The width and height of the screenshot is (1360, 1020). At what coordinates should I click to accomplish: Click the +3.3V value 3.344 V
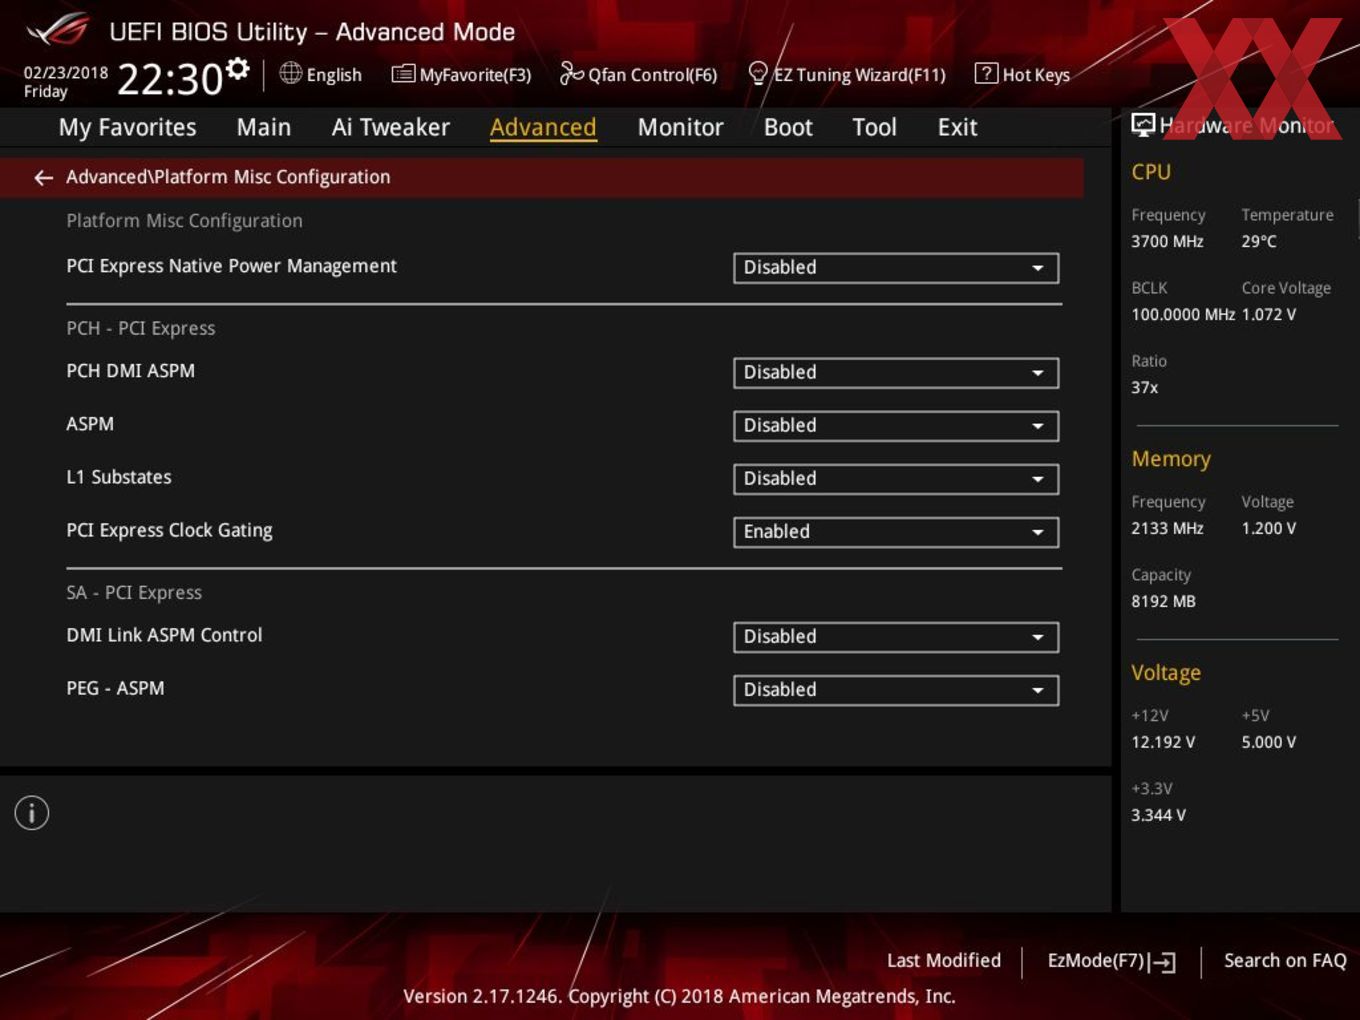tap(1158, 815)
